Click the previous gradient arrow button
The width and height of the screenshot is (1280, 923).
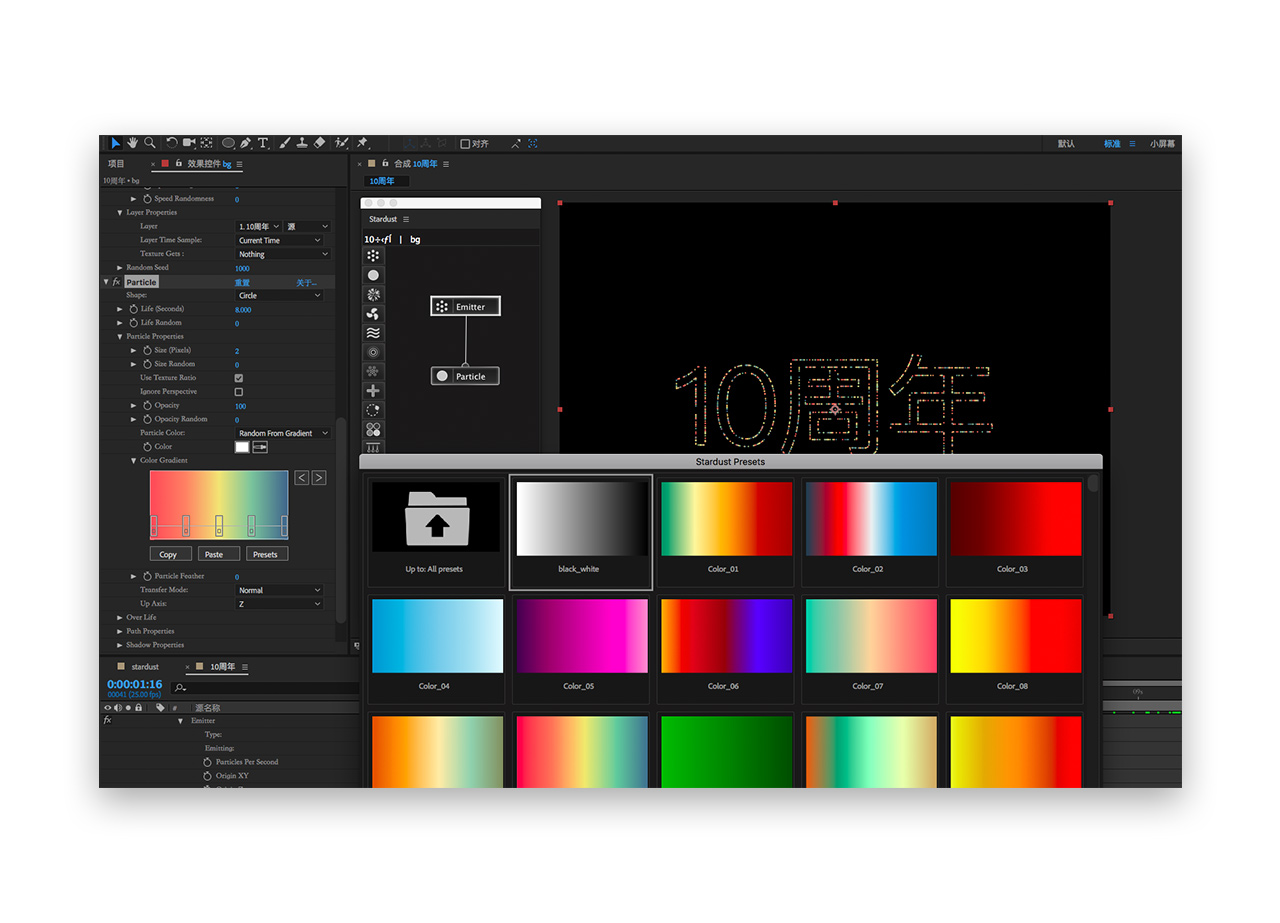click(302, 478)
